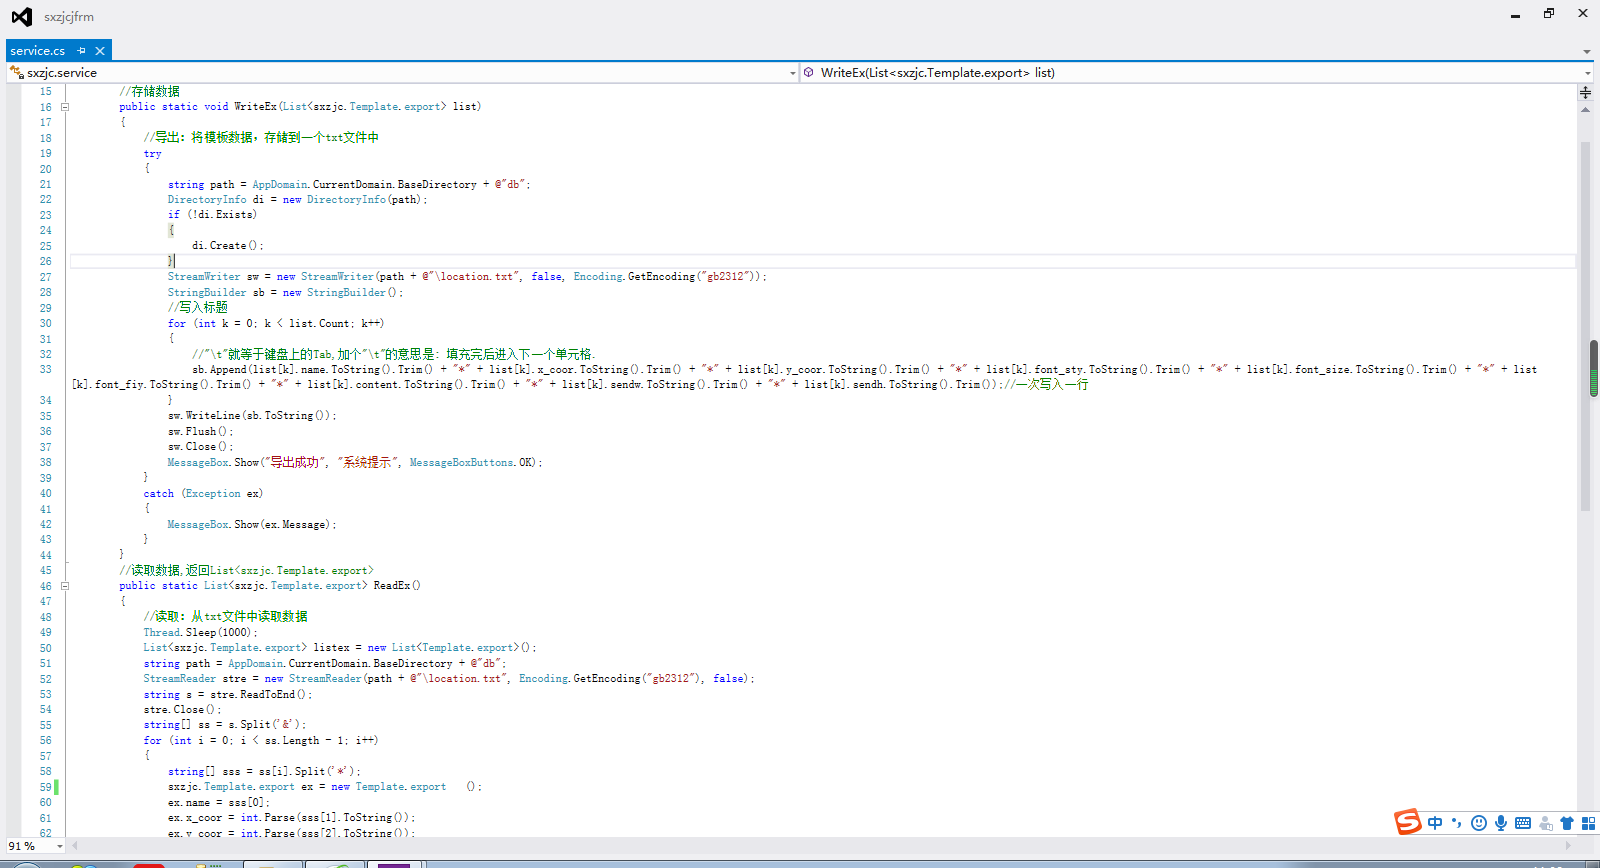Close the service.cs tab

pyautogui.click(x=100, y=51)
